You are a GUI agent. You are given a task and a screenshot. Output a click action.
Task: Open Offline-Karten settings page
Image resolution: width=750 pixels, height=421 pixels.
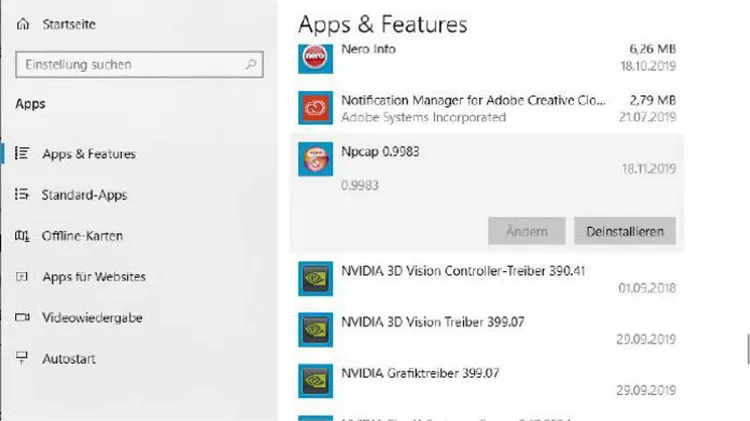[x=82, y=236]
